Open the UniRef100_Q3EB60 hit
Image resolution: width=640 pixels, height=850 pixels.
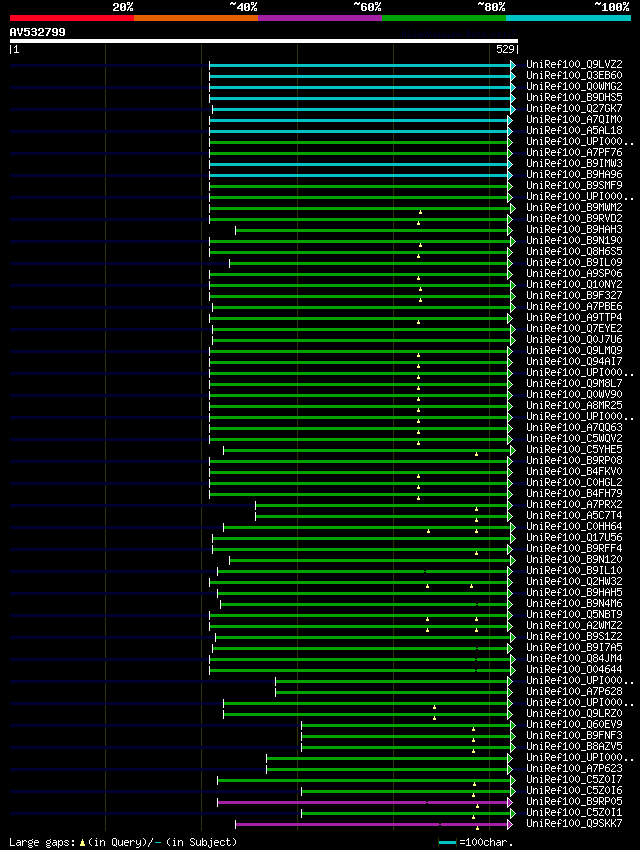click(x=574, y=75)
